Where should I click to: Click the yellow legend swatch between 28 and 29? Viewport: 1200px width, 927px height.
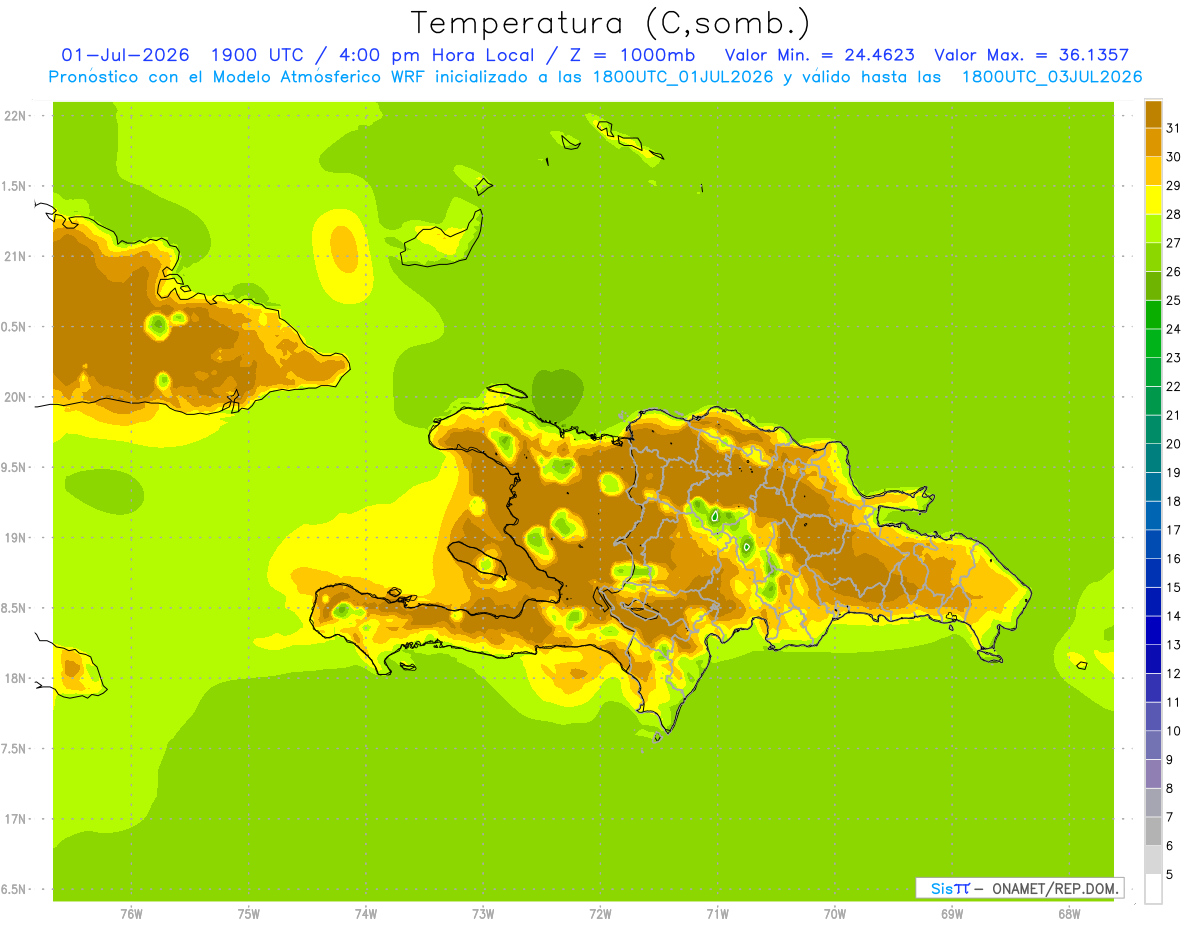click(x=1153, y=200)
